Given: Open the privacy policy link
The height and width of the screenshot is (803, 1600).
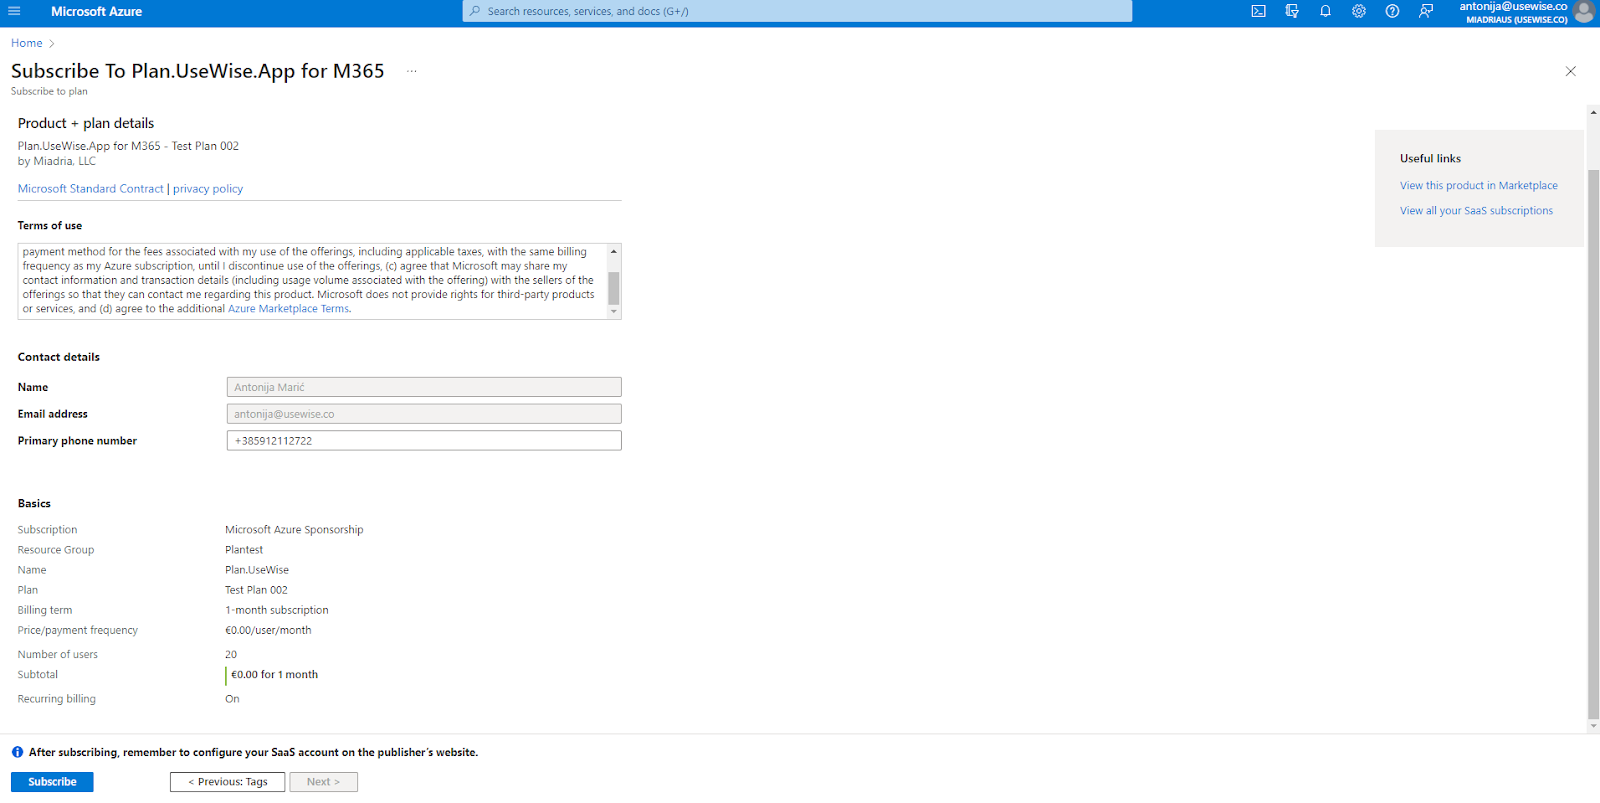Looking at the screenshot, I should pos(208,188).
